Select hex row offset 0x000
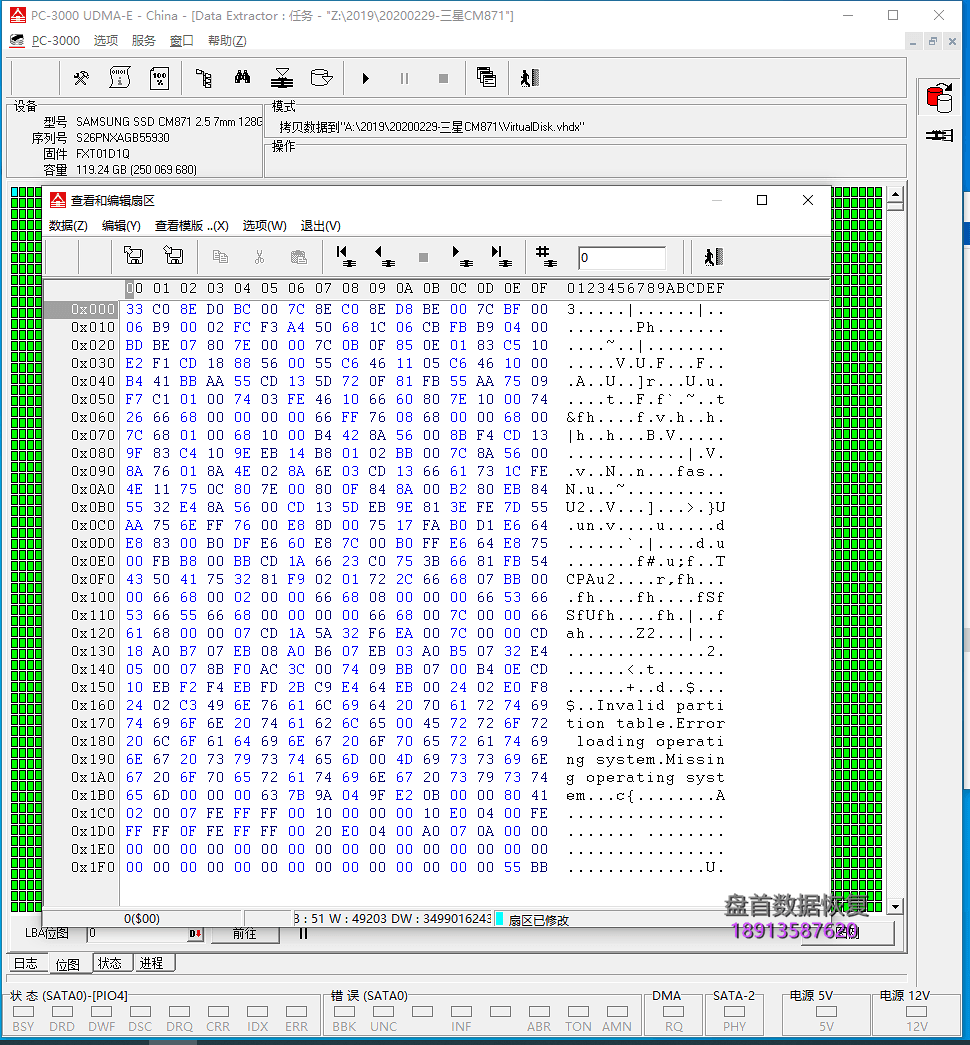Viewport: 970px width, 1045px height. coord(81,309)
